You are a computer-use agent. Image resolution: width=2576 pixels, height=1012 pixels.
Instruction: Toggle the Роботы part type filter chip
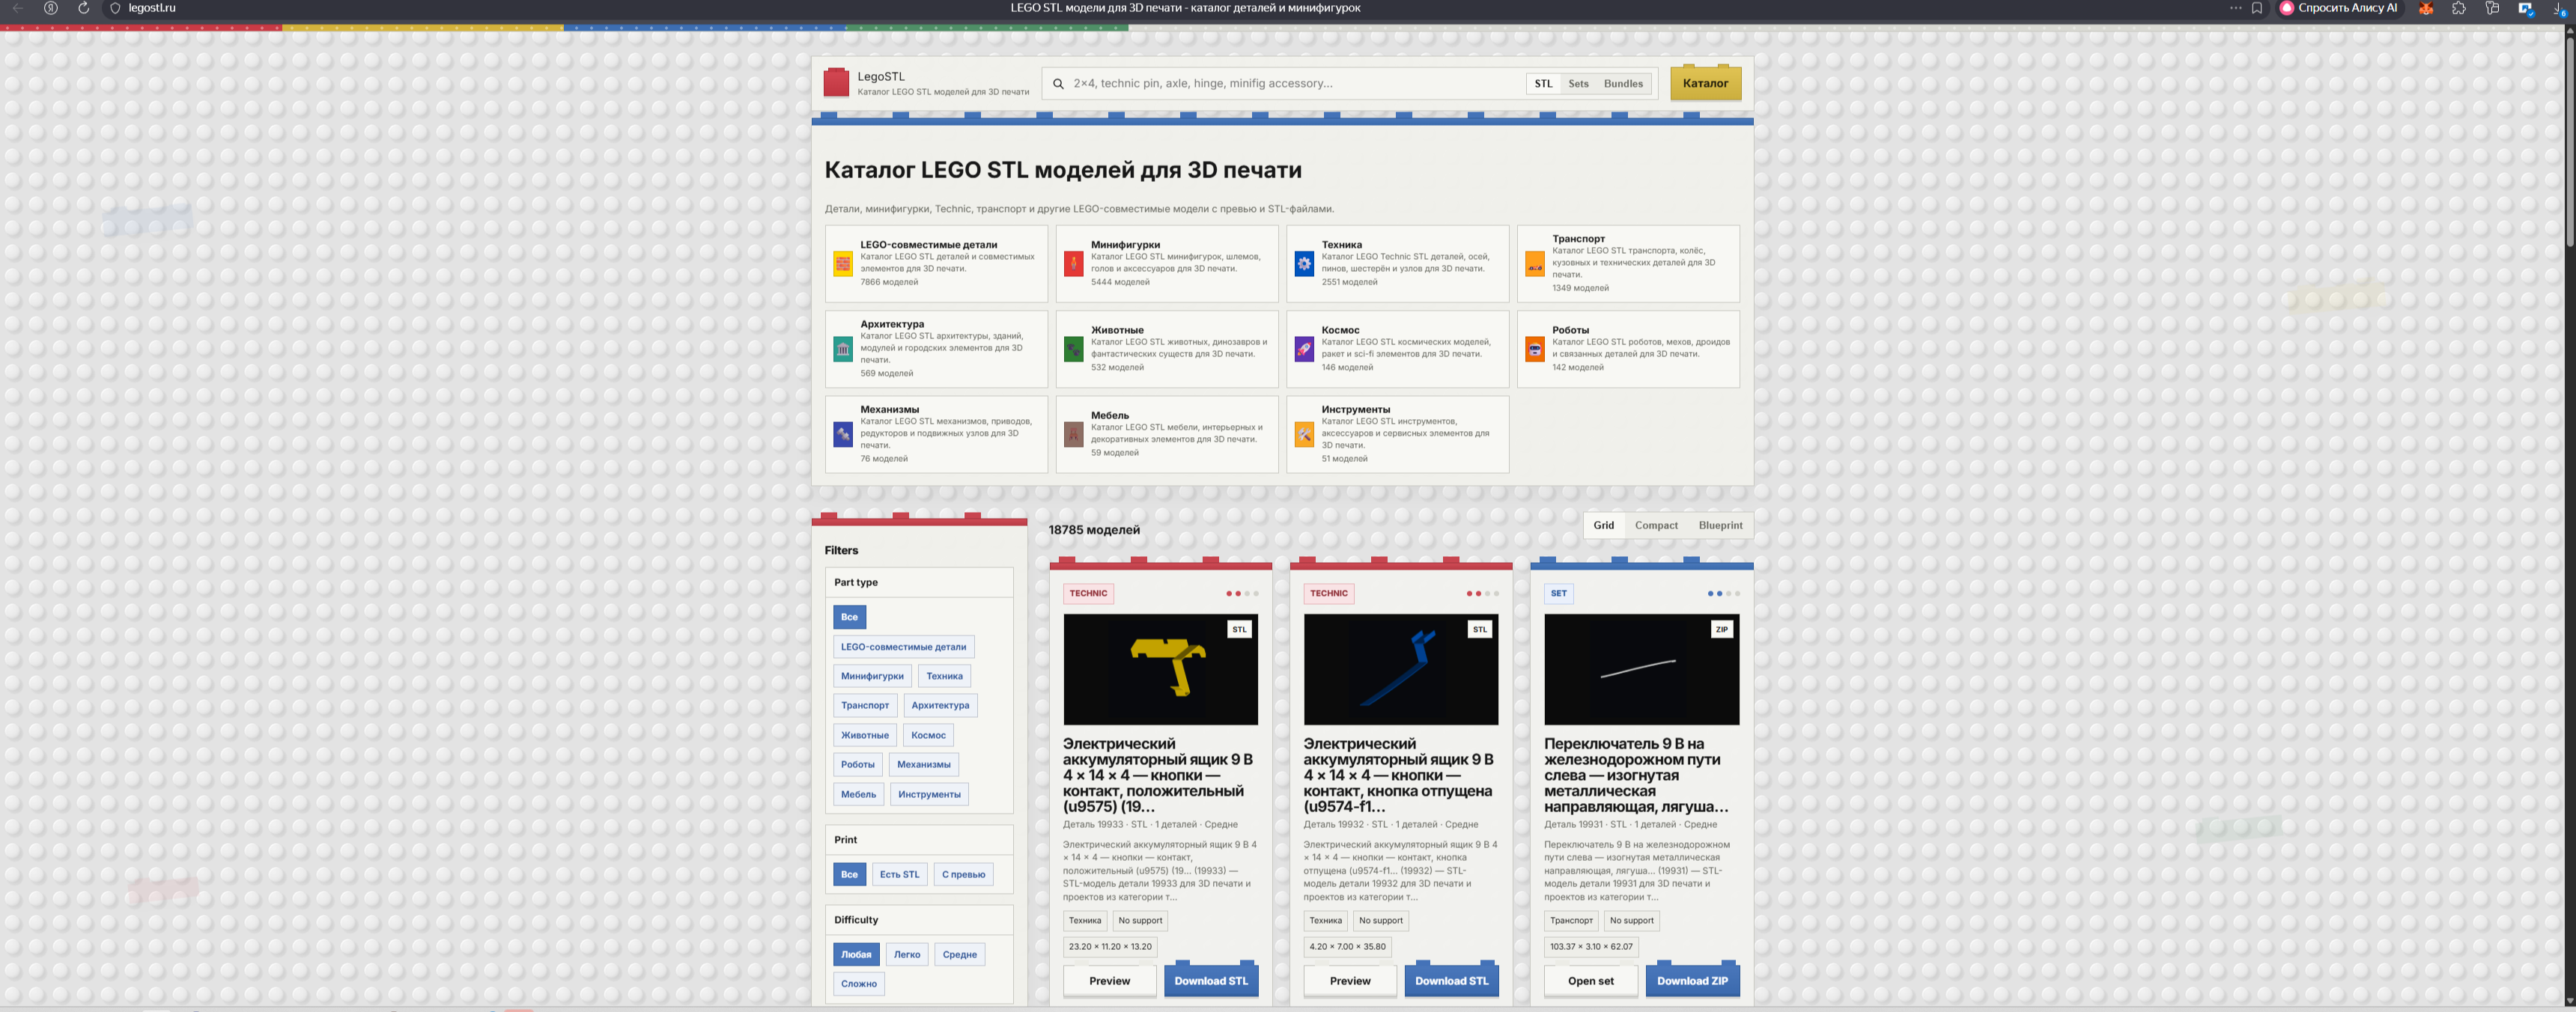pyautogui.click(x=858, y=764)
